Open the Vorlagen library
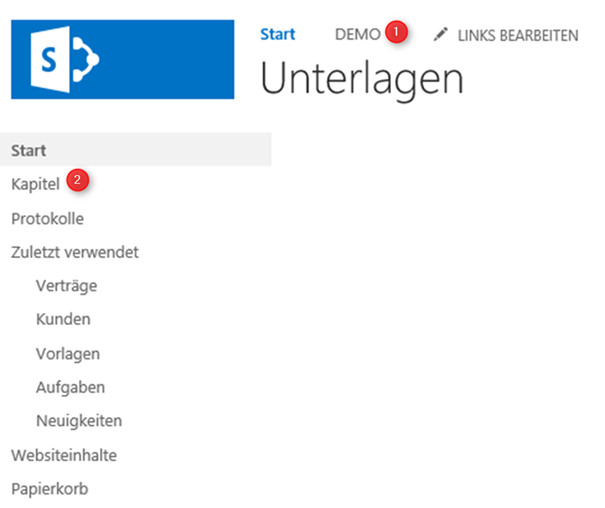The image size is (605, 508). pyautogui.click(x=68, y=354)
